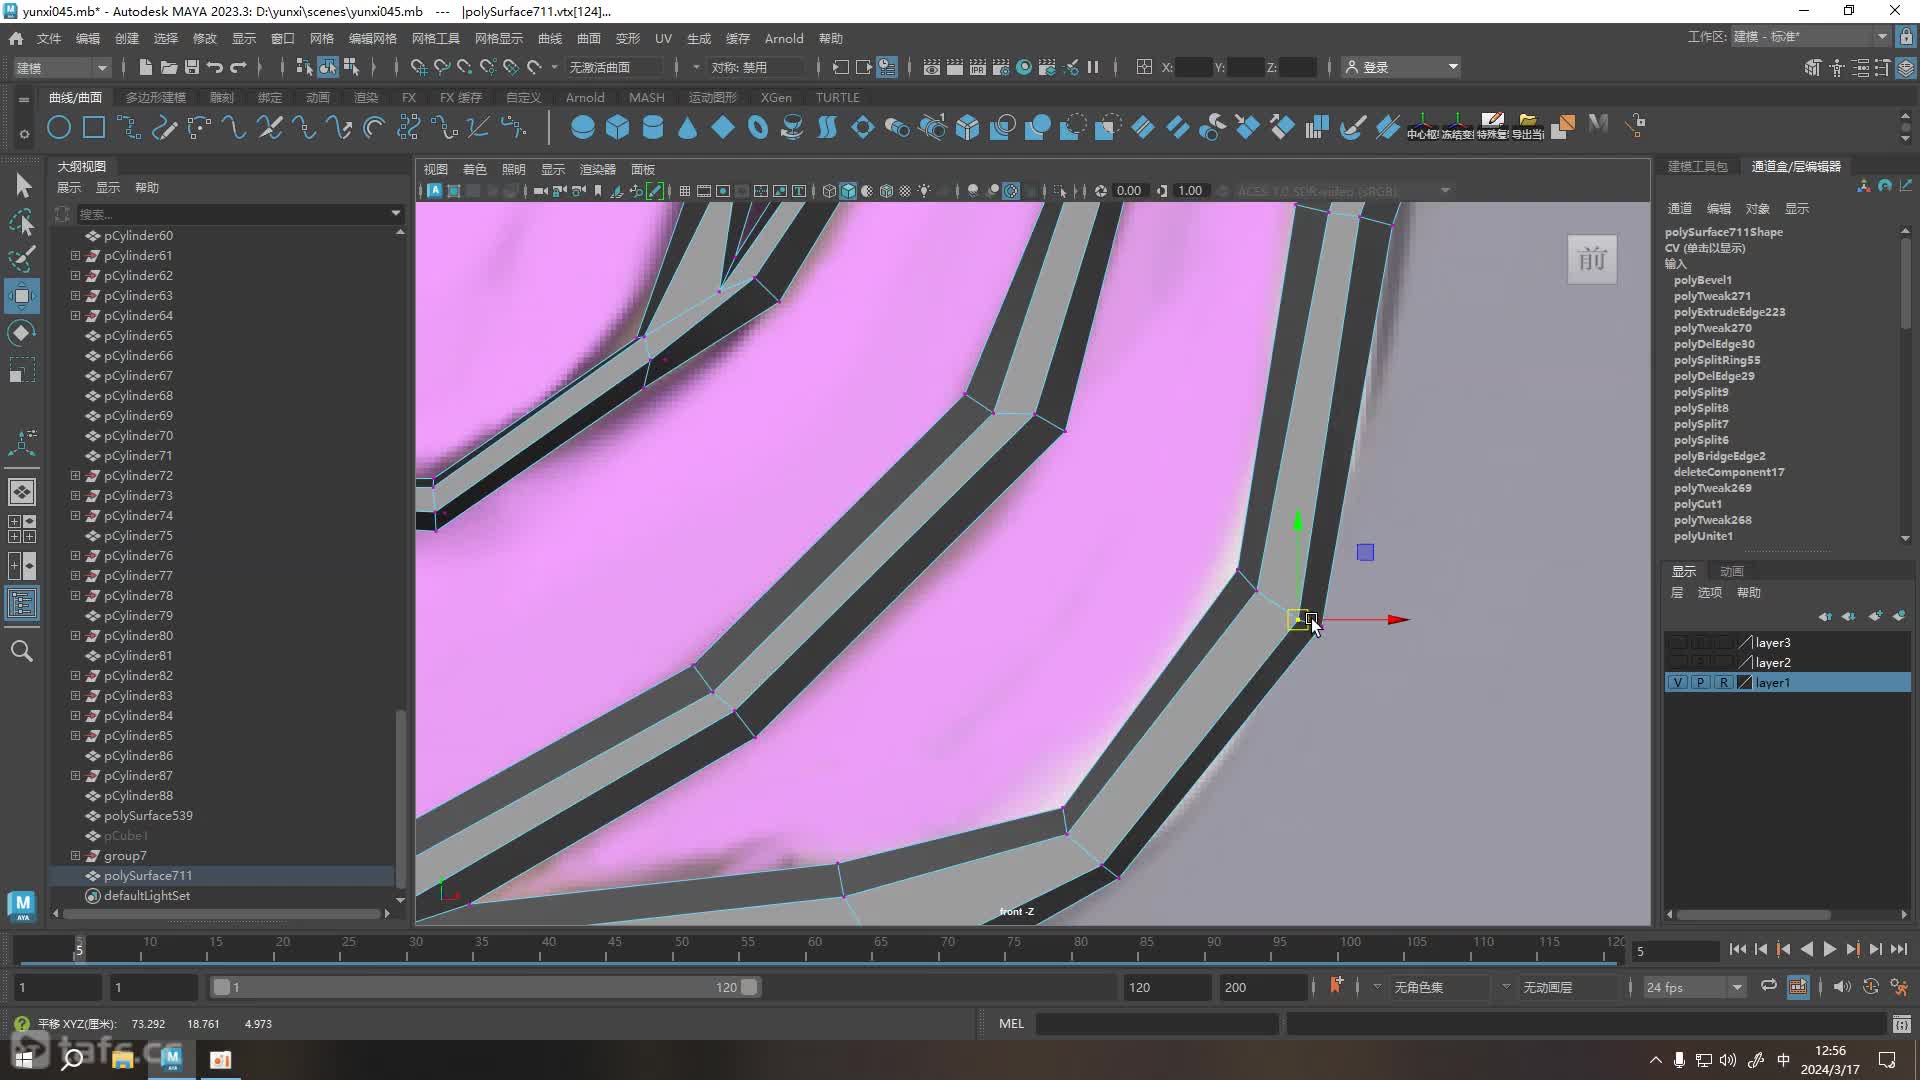Screen dimensions: 1920x1080
Task: Open the outliner search filter dropdown
Action: click(x=396, y=213)
